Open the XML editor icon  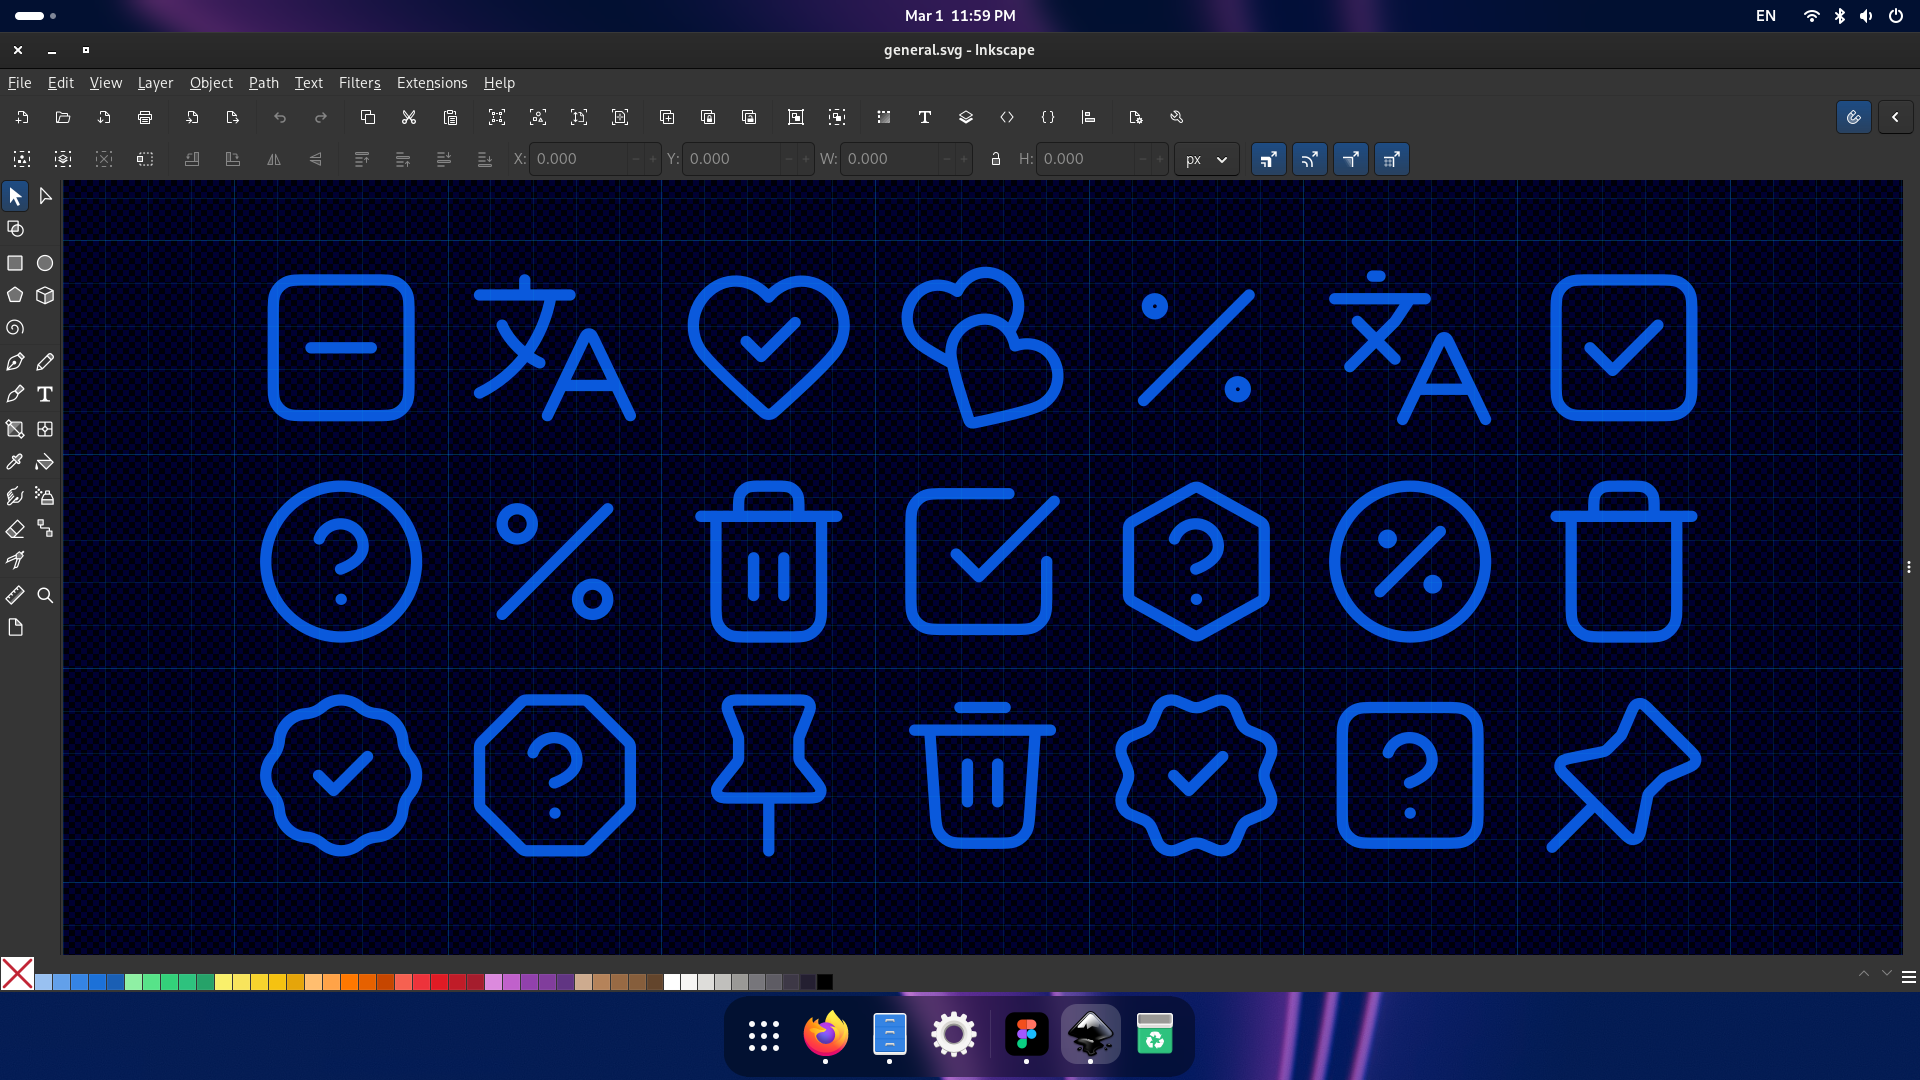coord(1007,117)
